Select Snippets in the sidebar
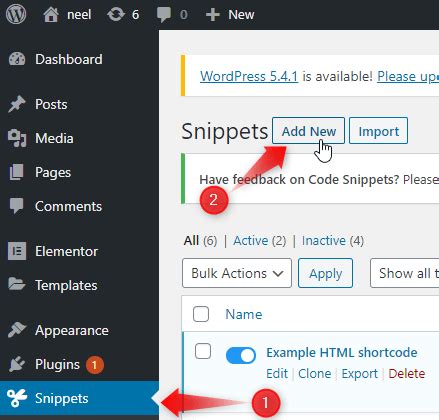This screenshot has height=420, width=439. (x=79, y=398)
